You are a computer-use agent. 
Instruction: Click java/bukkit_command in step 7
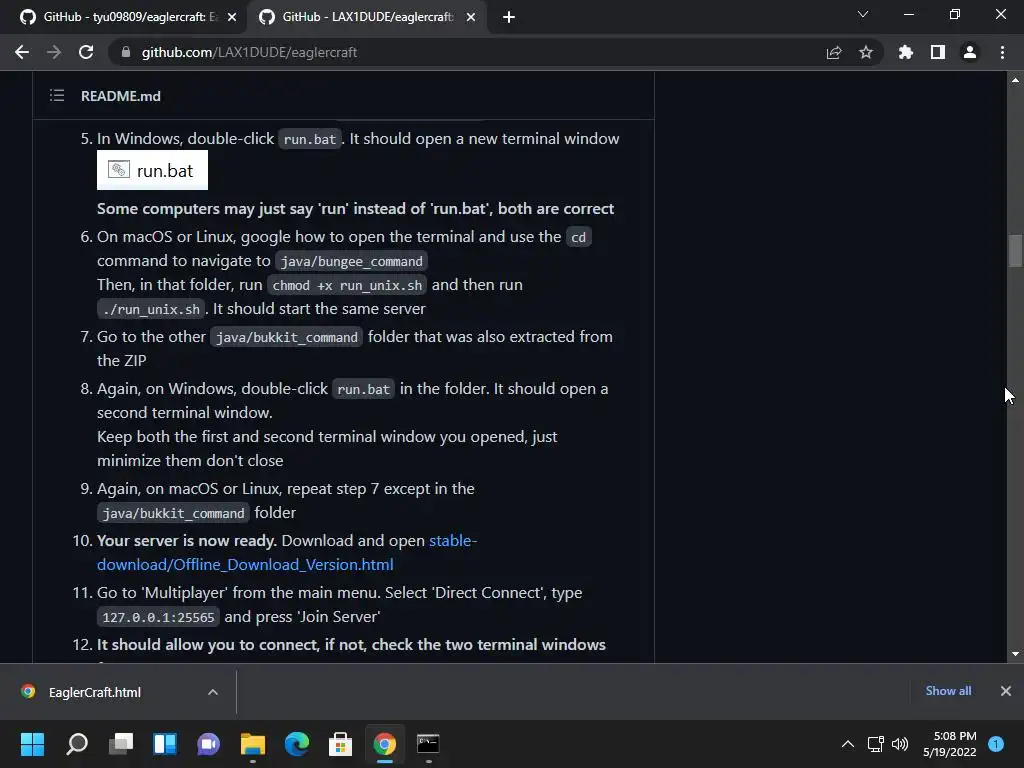click(x=287, y=337)
